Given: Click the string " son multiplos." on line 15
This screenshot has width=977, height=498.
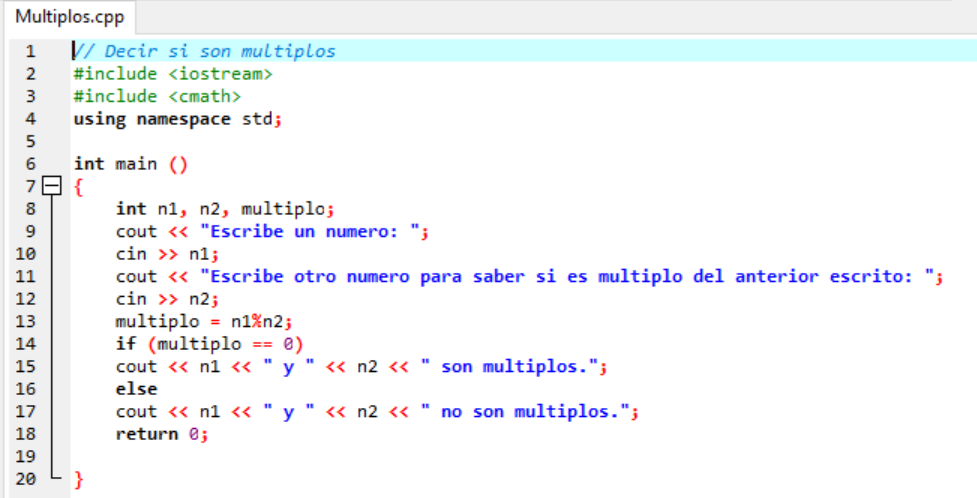Looking at the screenshot, I should (509, 366).
